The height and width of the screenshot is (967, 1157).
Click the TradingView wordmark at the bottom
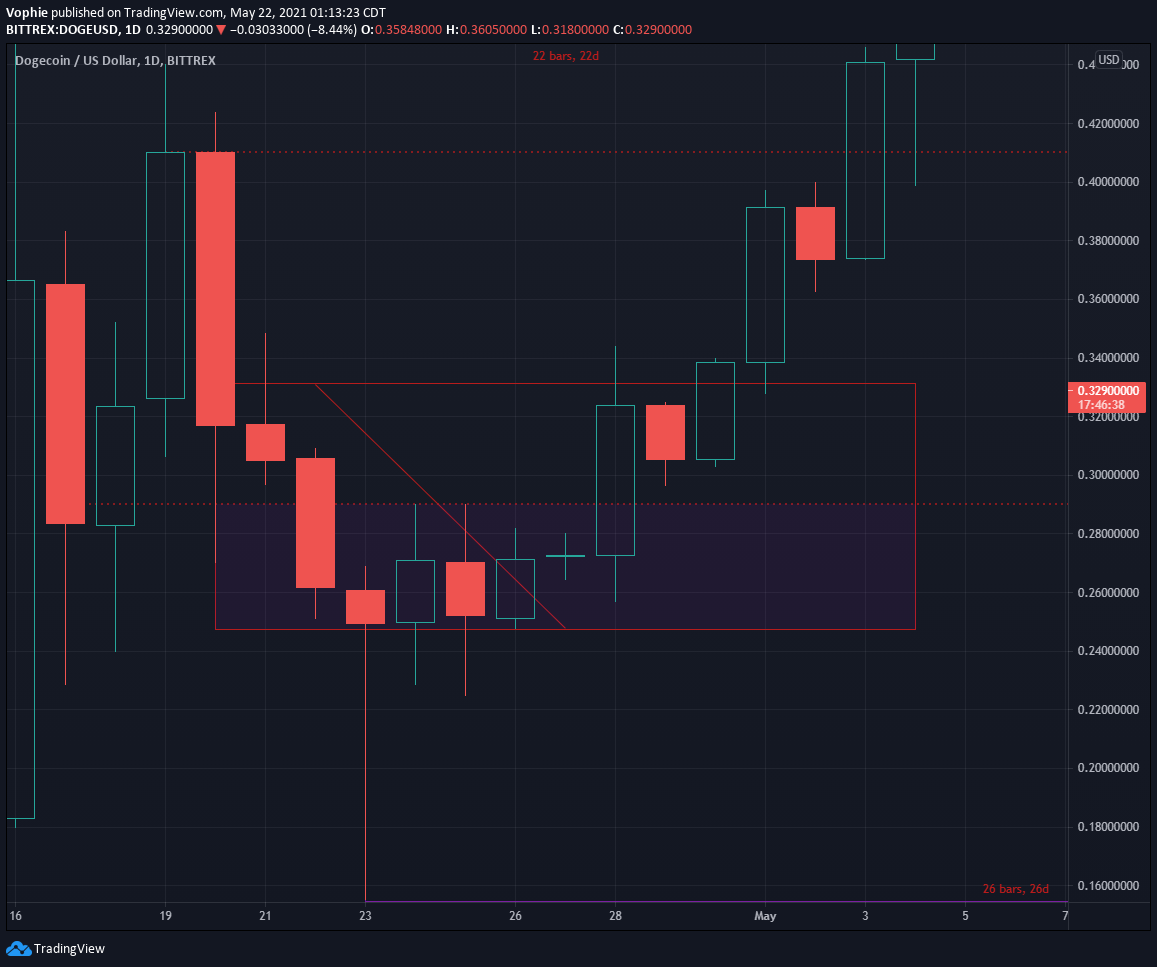tap(69, 949)
